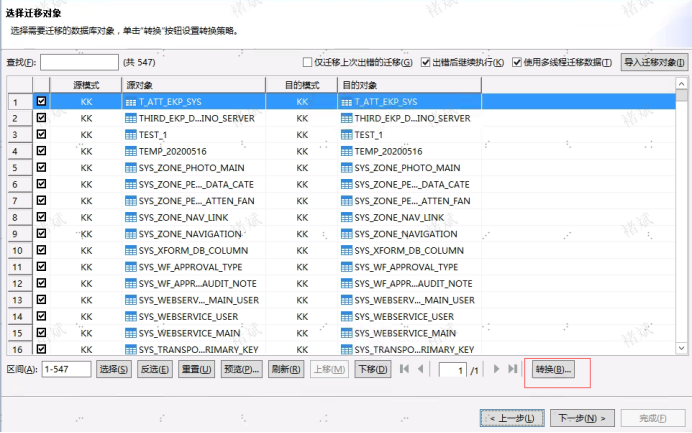Click table icon of destination SYS_ZONE_NAV_LINK
The width and height of the screenshot is (692, 433).
346,218
